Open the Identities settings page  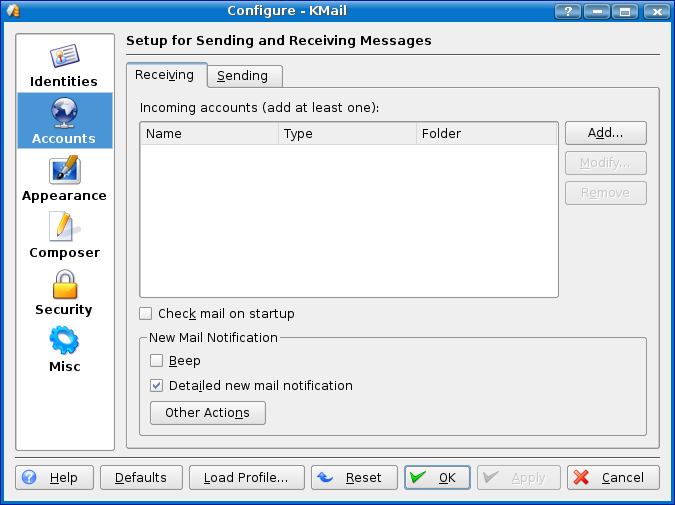tap(64, 65)
